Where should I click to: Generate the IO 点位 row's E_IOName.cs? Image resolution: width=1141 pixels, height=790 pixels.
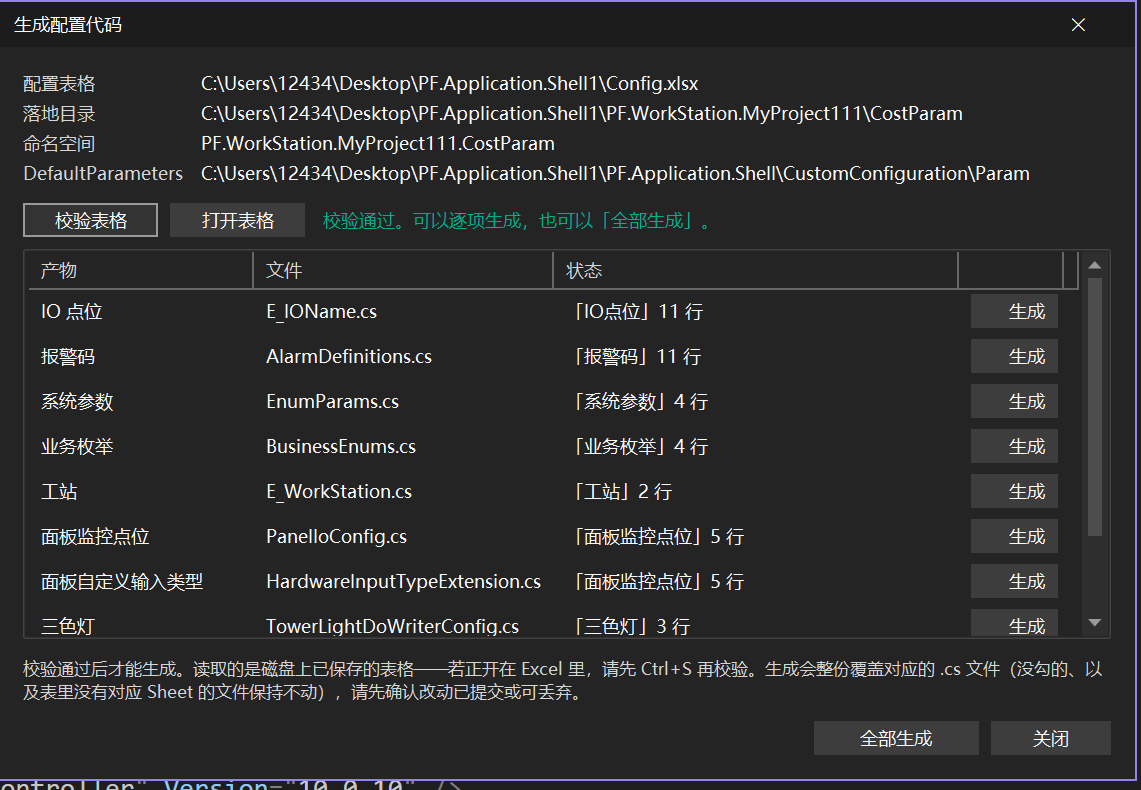1014,311
